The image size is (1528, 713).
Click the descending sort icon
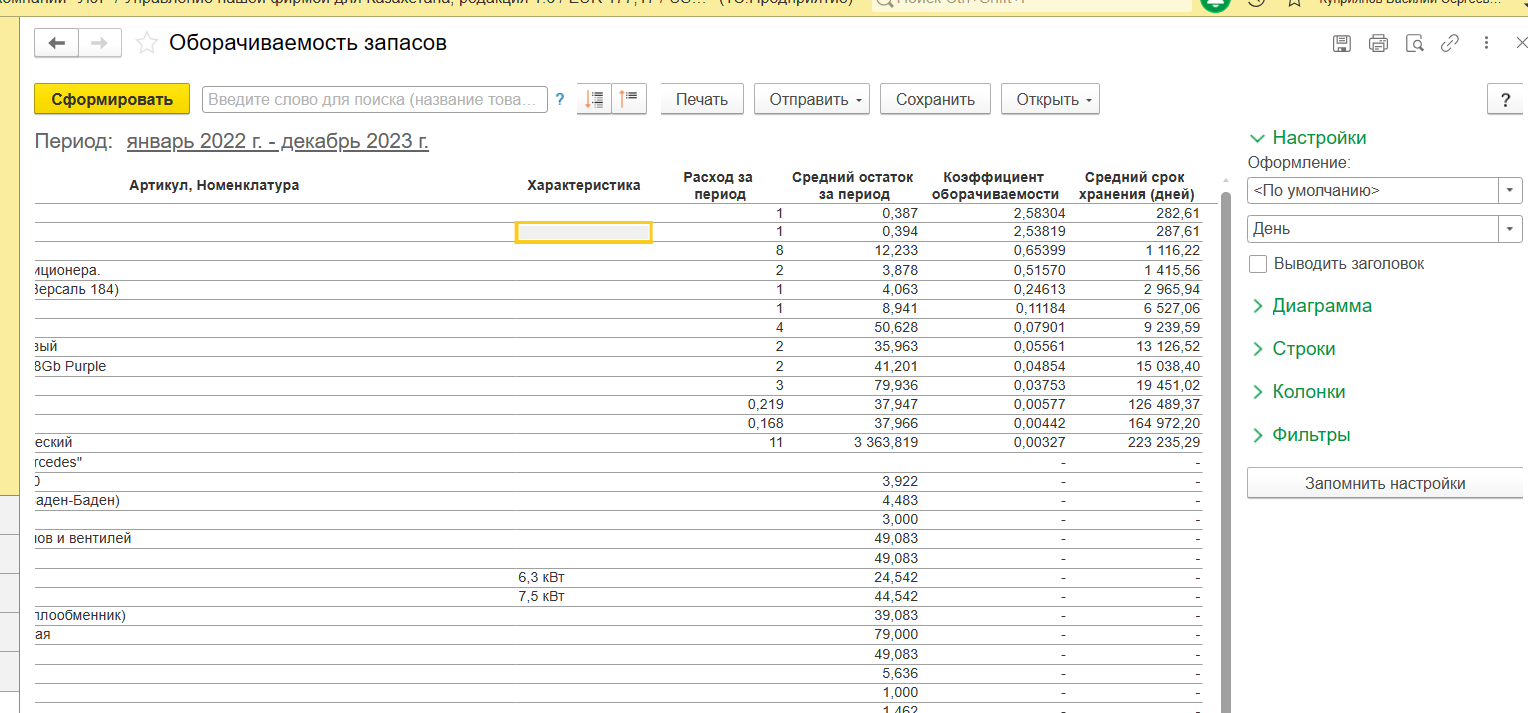coord(595,99)
